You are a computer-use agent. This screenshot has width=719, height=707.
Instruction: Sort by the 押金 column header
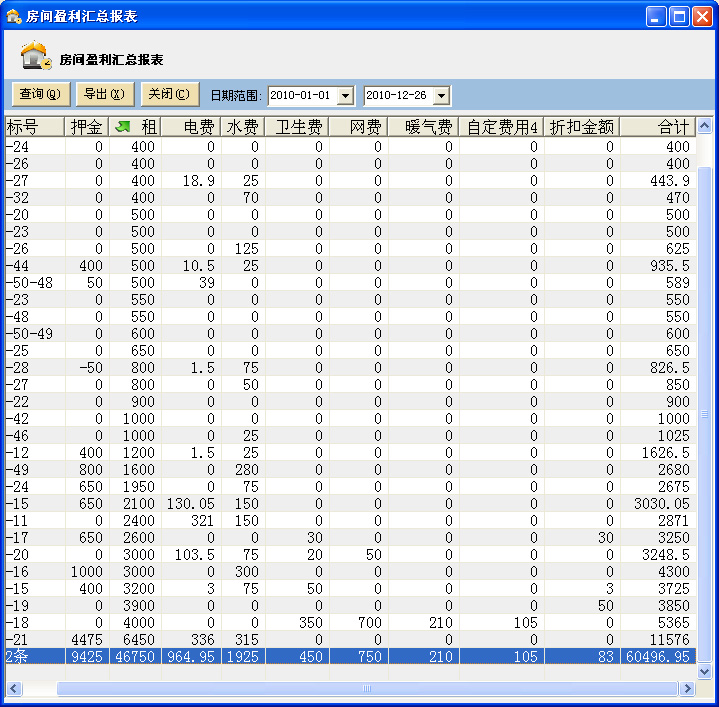tap(87, 127)
